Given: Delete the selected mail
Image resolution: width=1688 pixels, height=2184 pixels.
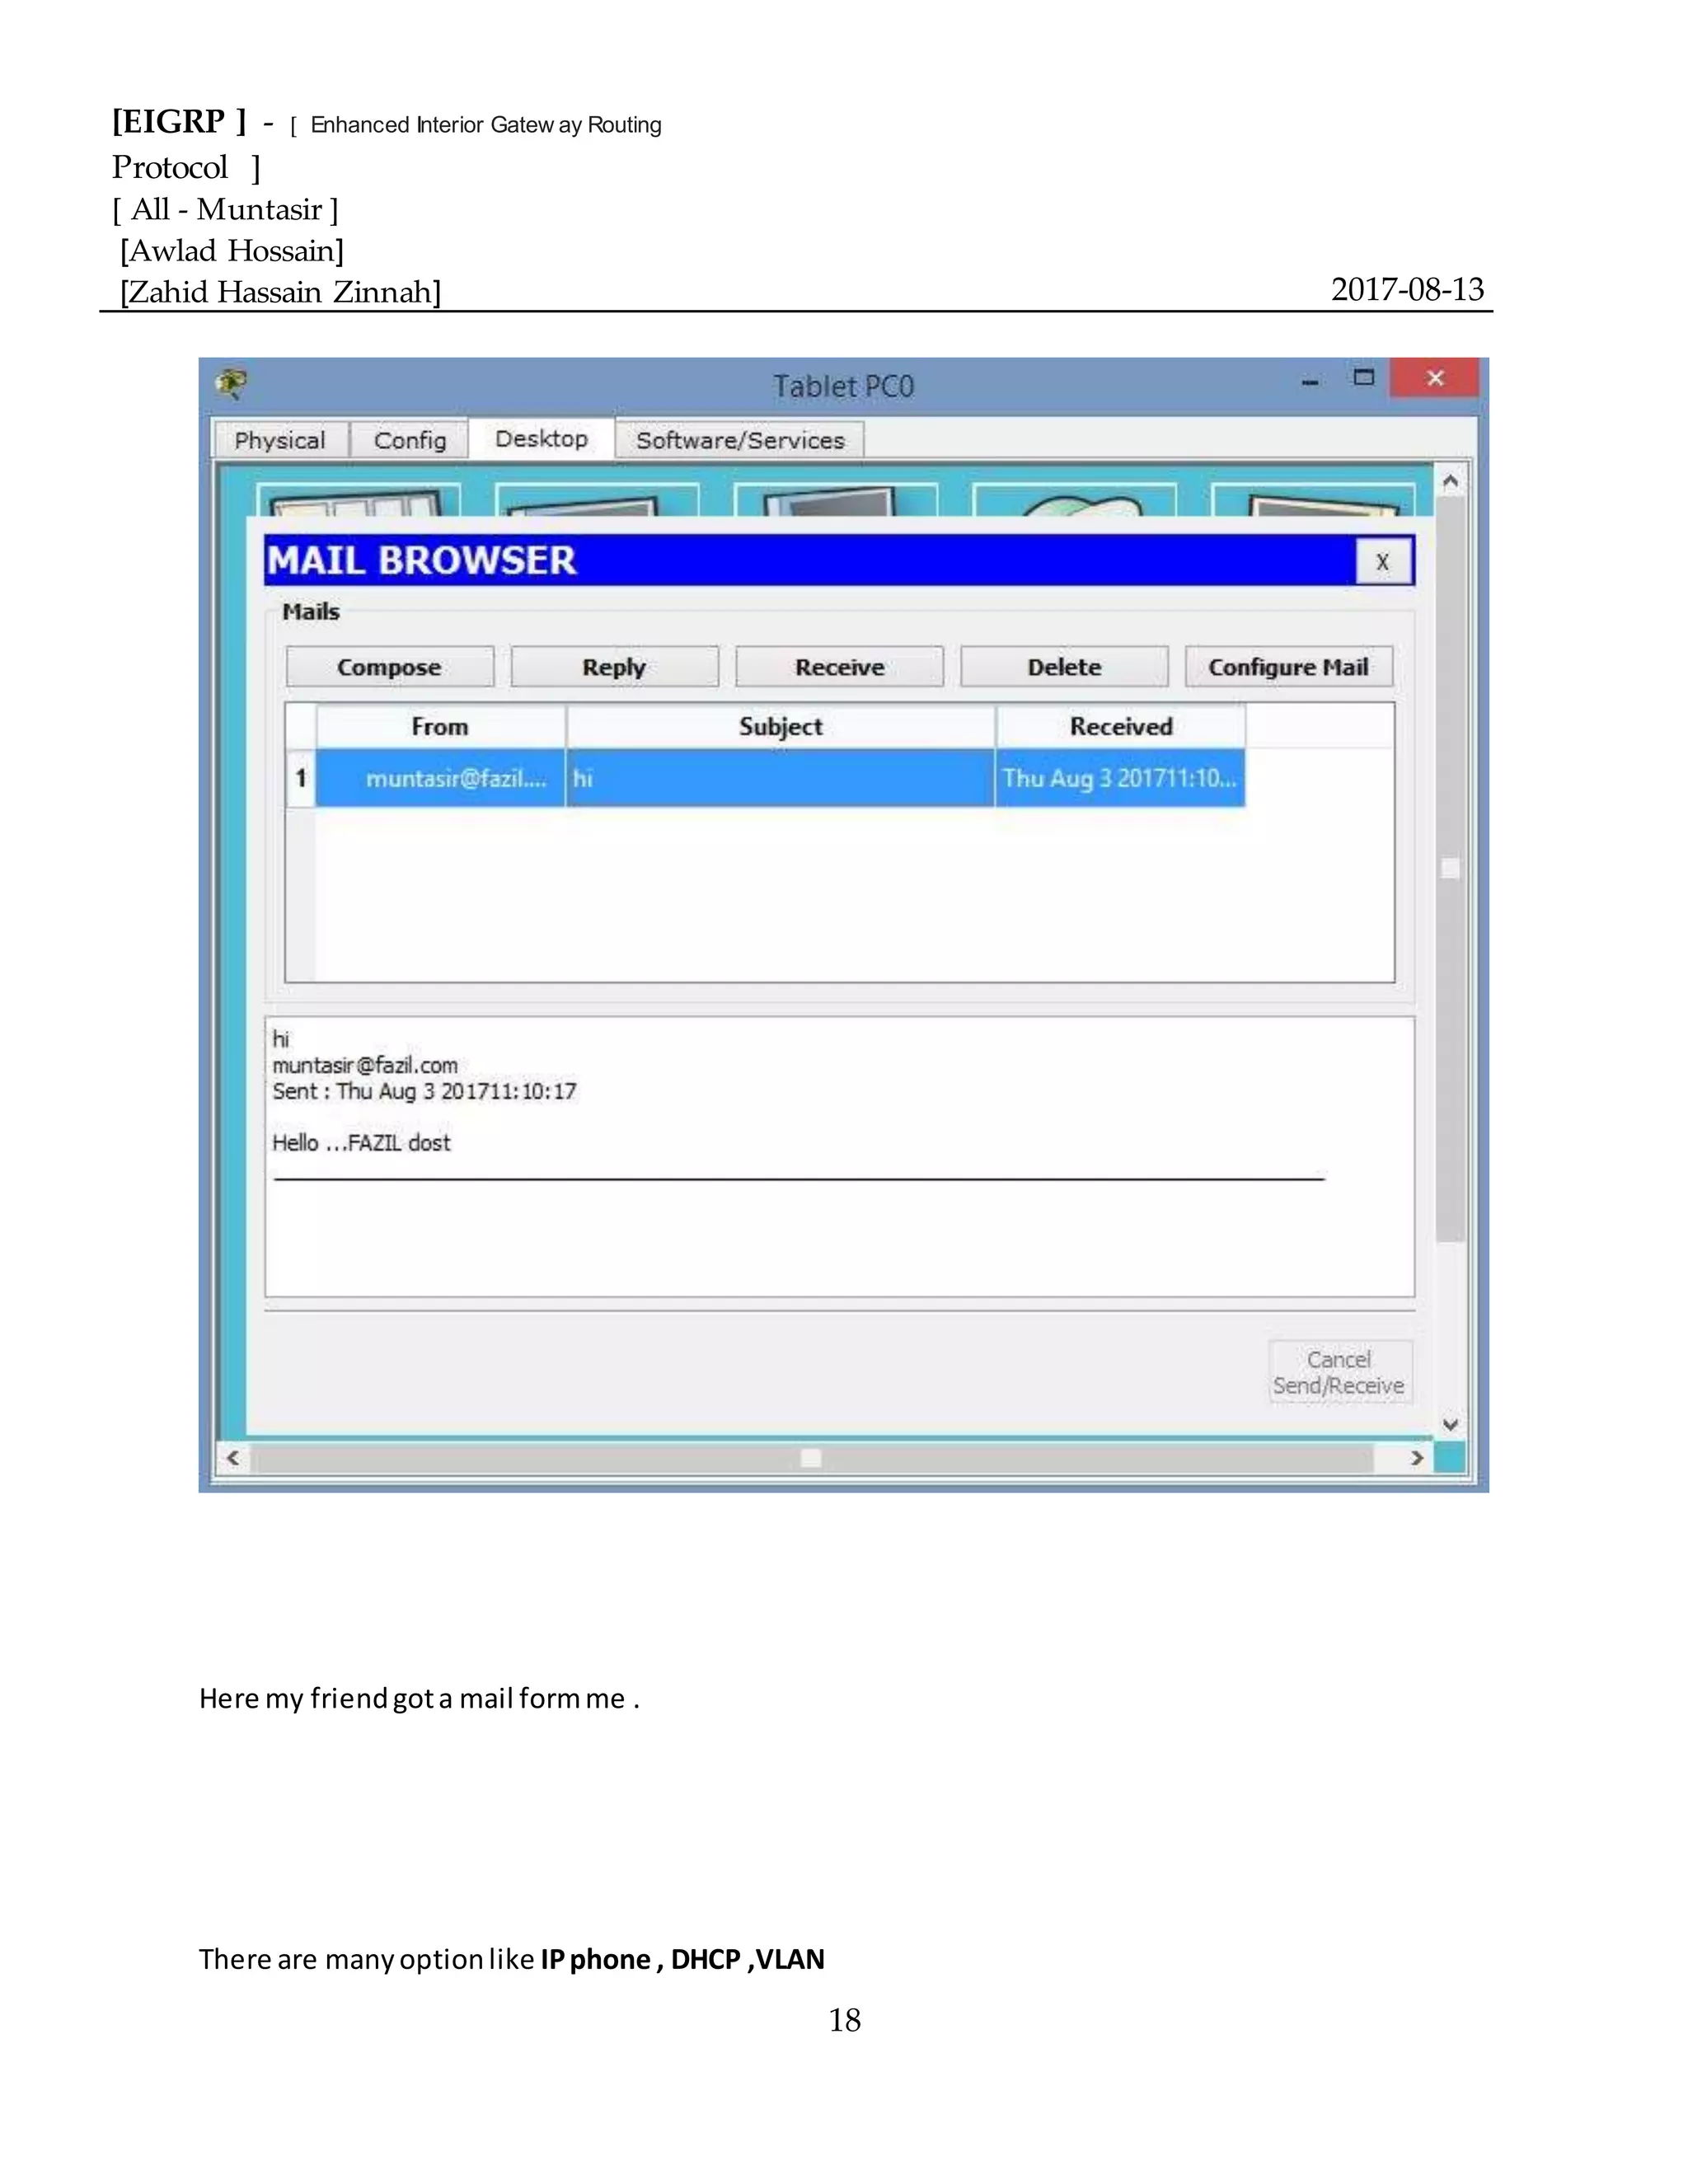Looking at the screenshot, I should (x=1064, y=667).
